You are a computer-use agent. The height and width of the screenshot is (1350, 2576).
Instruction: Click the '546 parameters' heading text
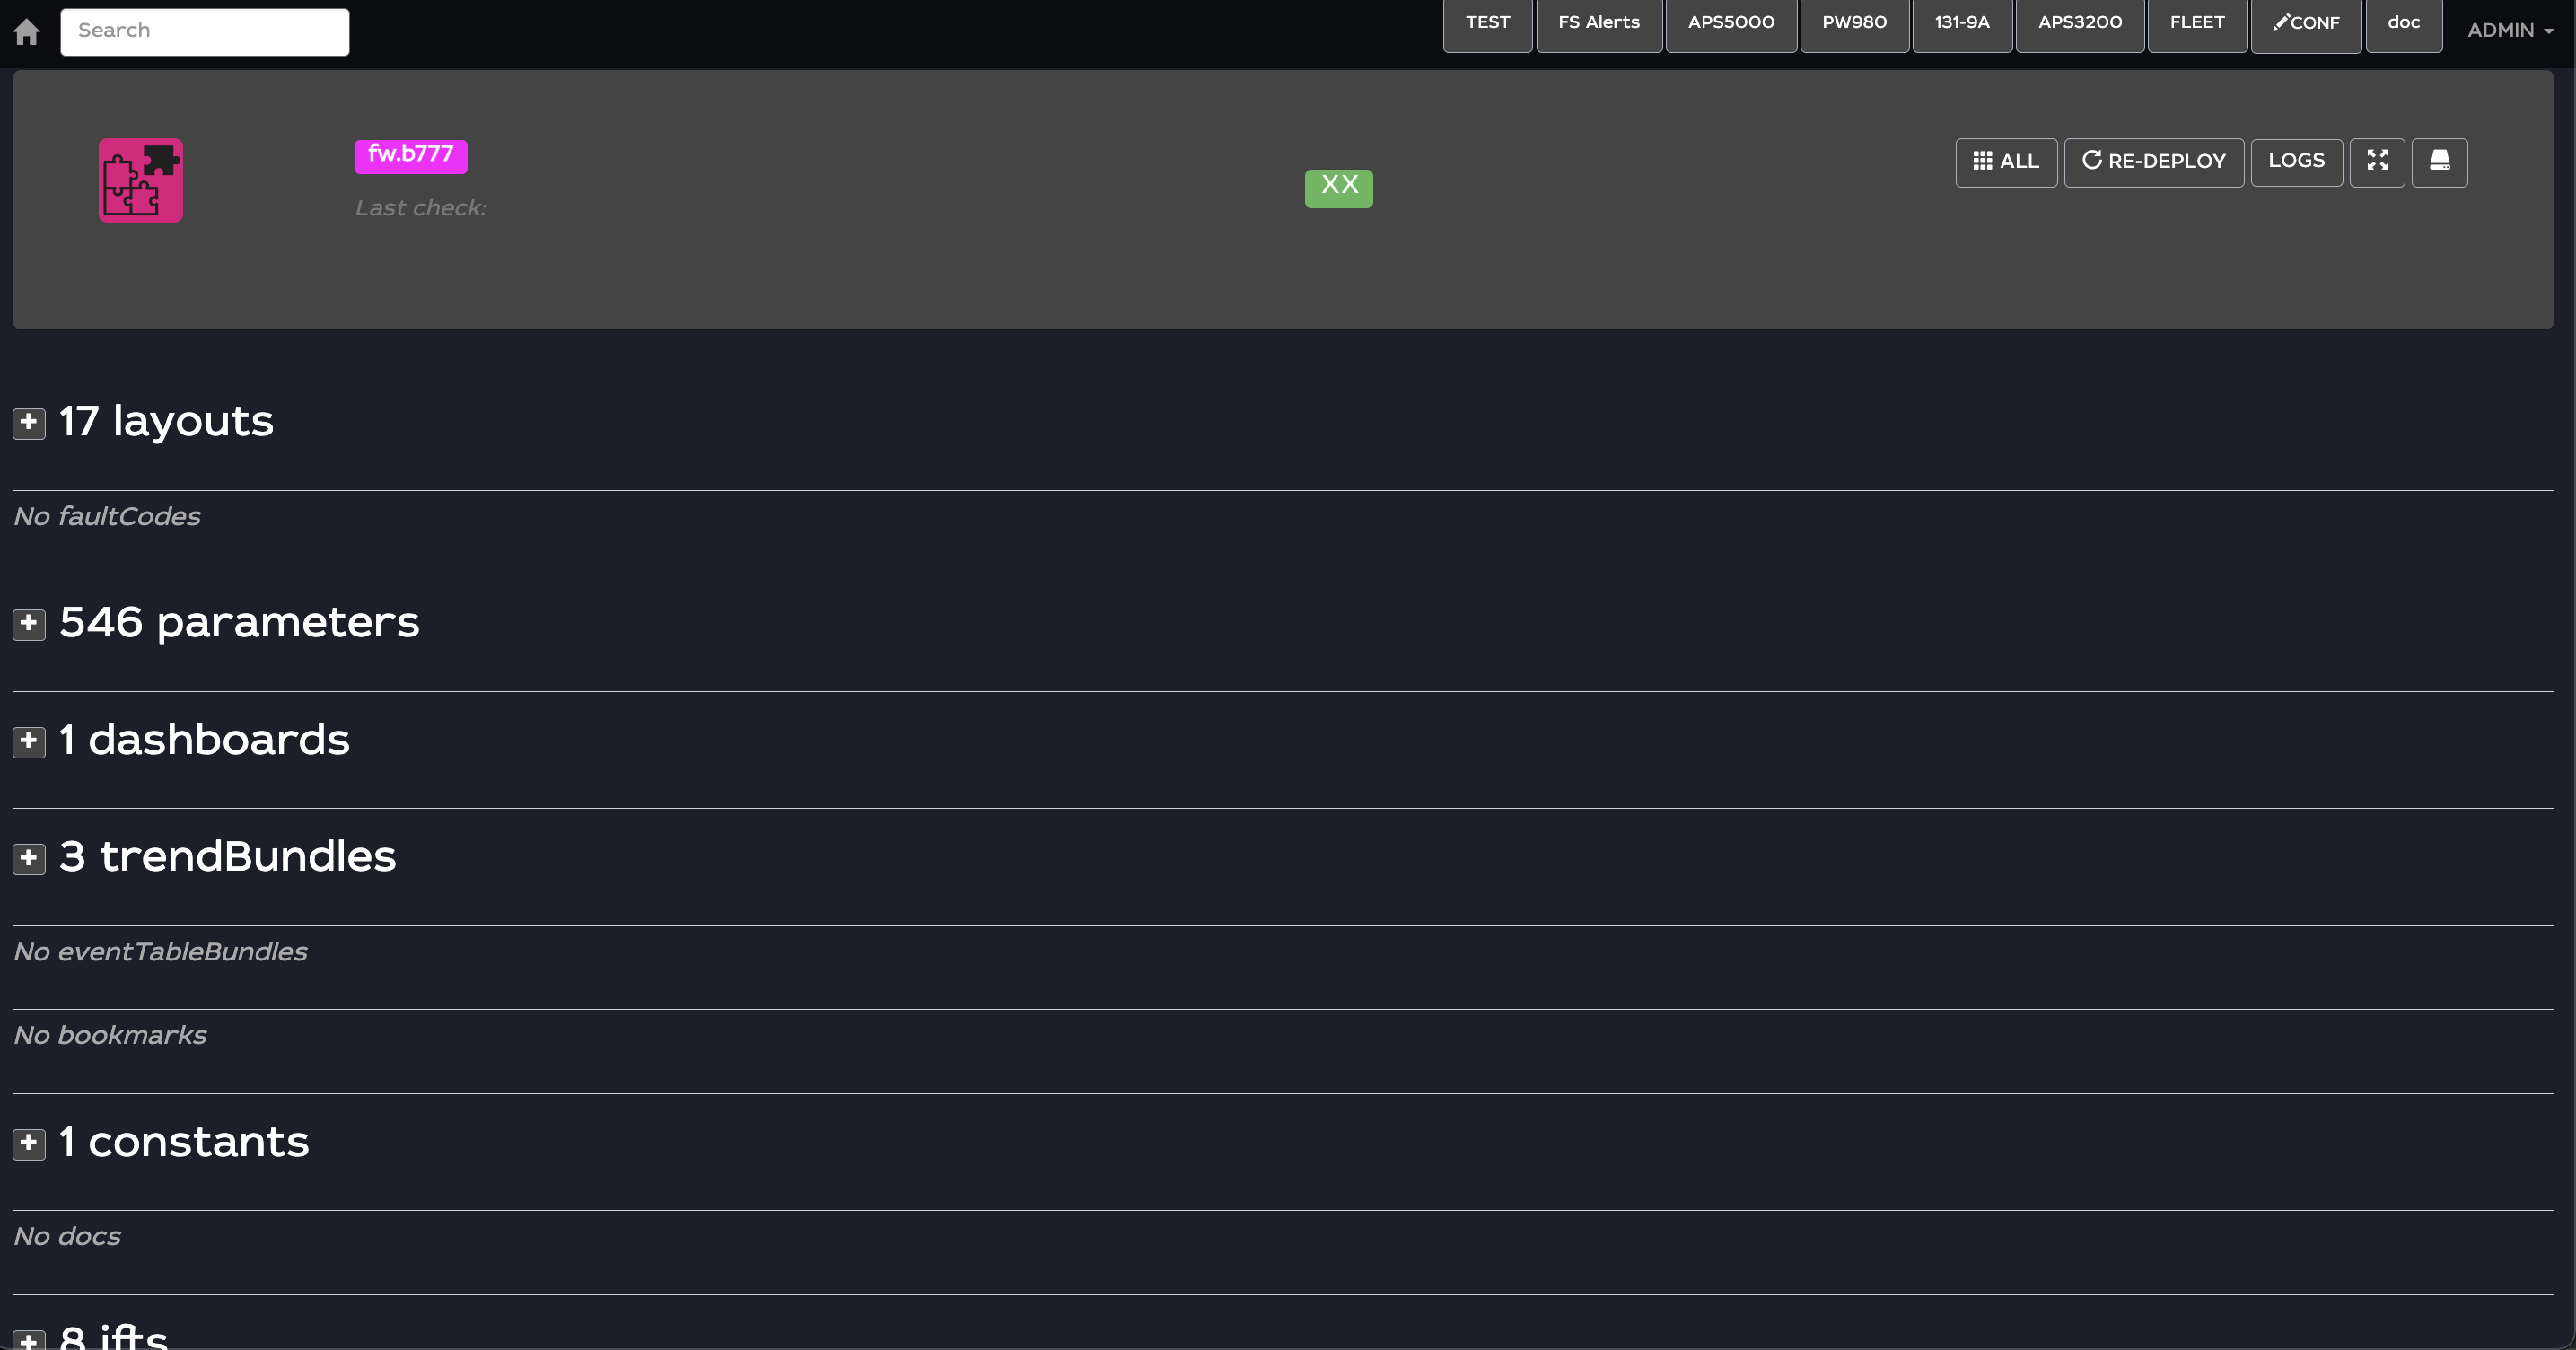pyautogui.click(x=239, y=623)
